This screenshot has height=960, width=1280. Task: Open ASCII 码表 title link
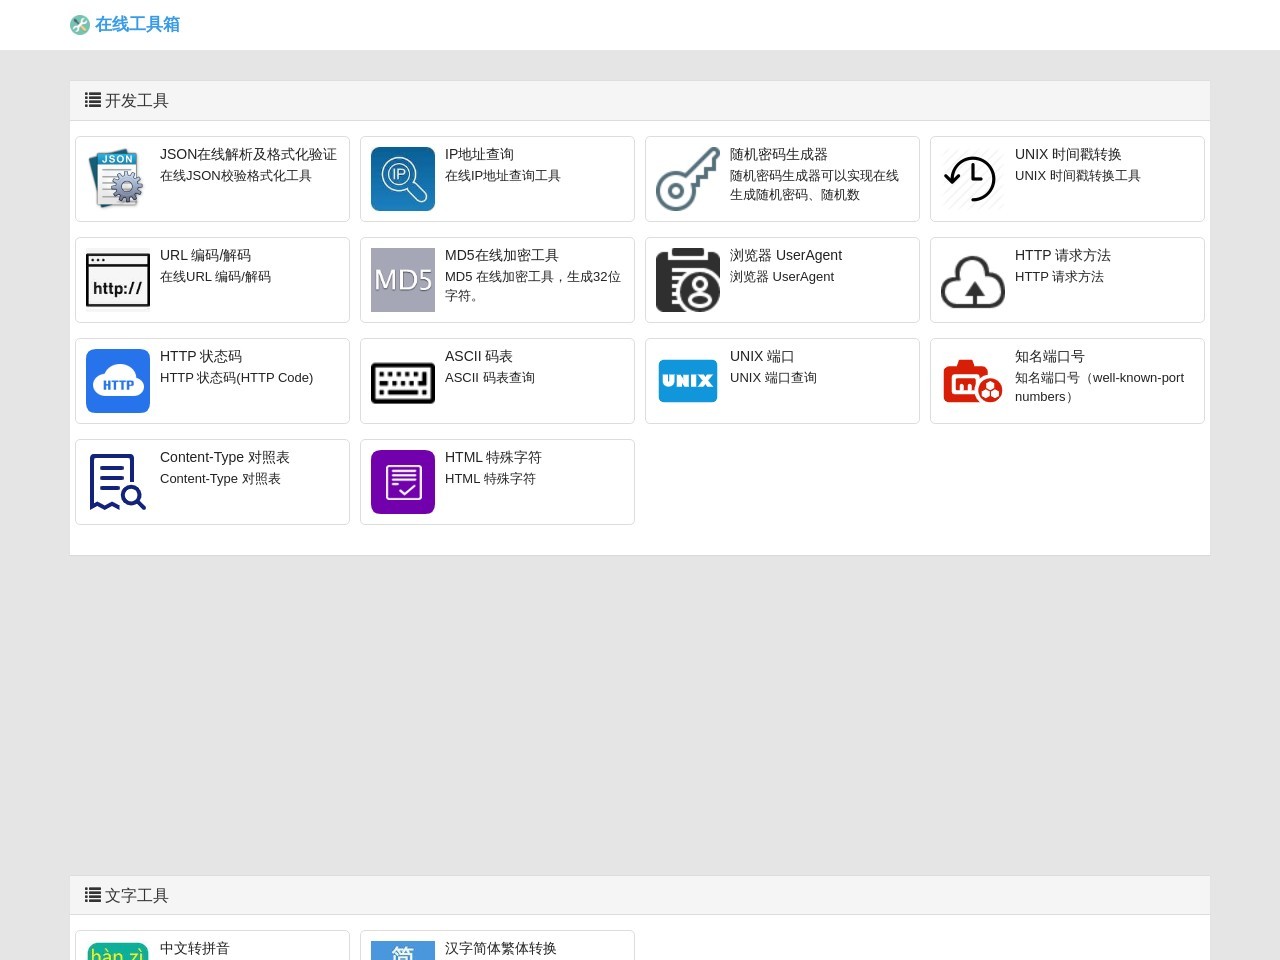(479, 356)
